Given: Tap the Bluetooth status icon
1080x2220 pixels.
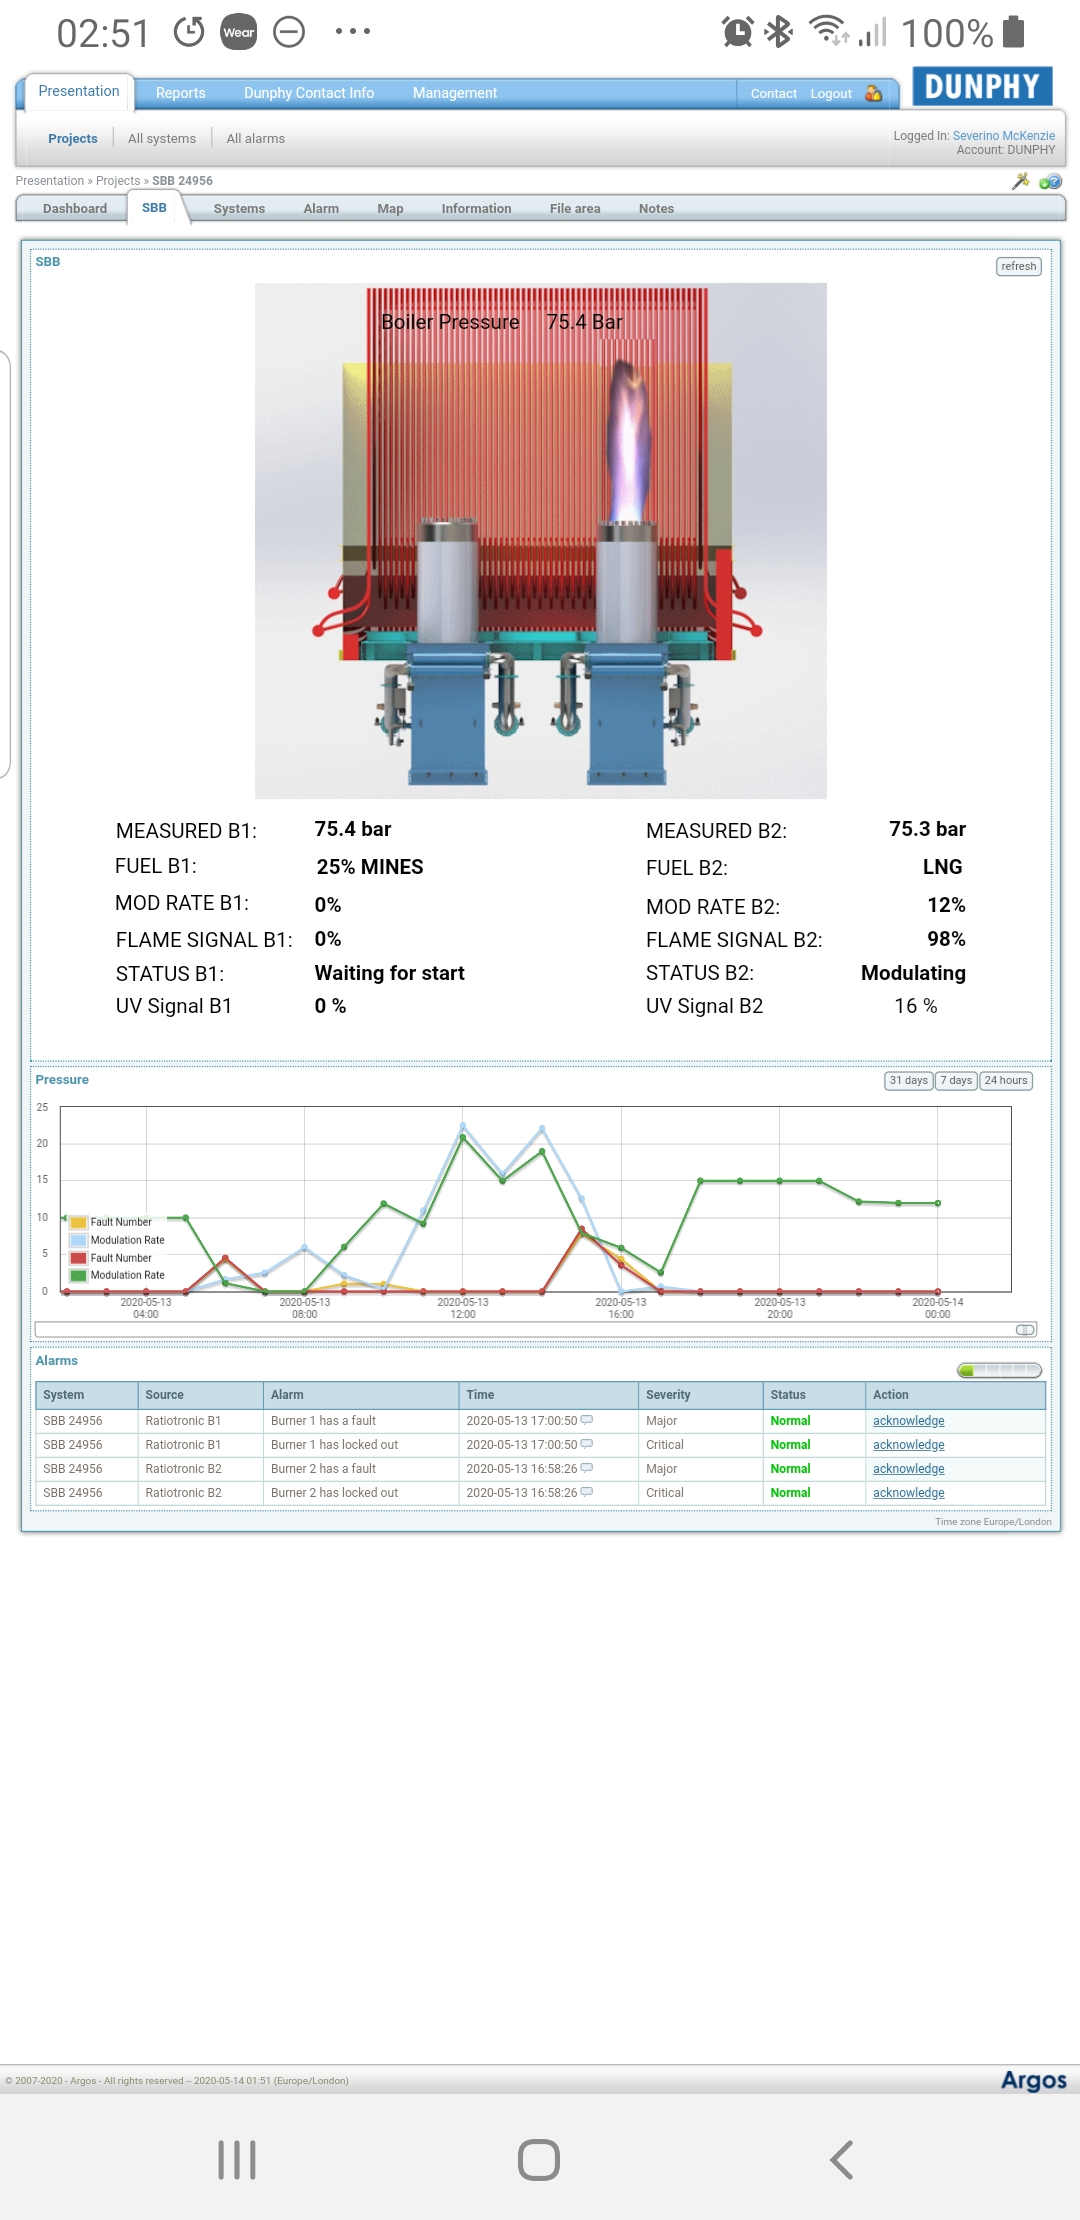Looking at the screenshot, I should point(778,32).
